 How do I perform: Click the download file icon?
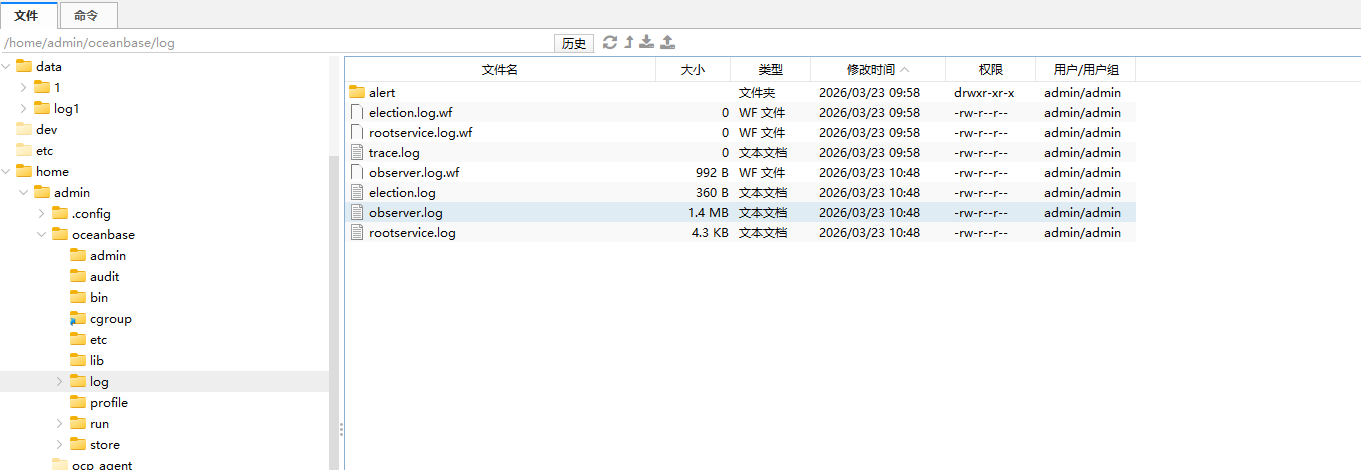647,42
